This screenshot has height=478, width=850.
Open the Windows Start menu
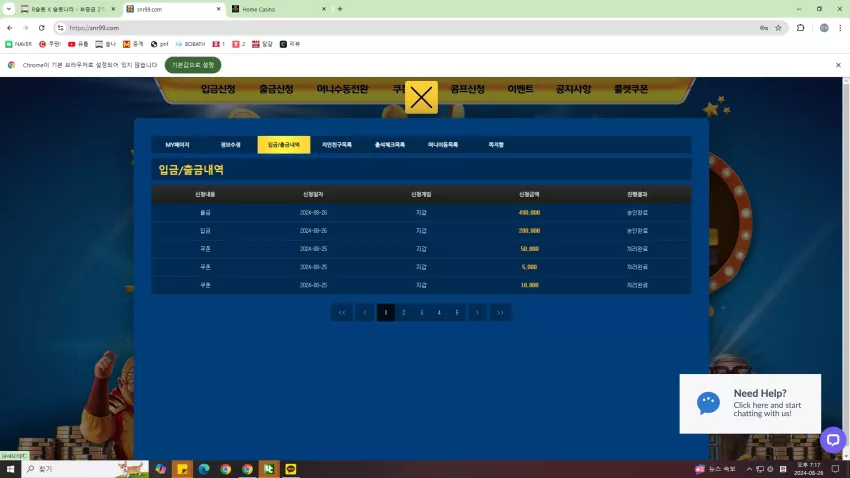click(10, 469)
